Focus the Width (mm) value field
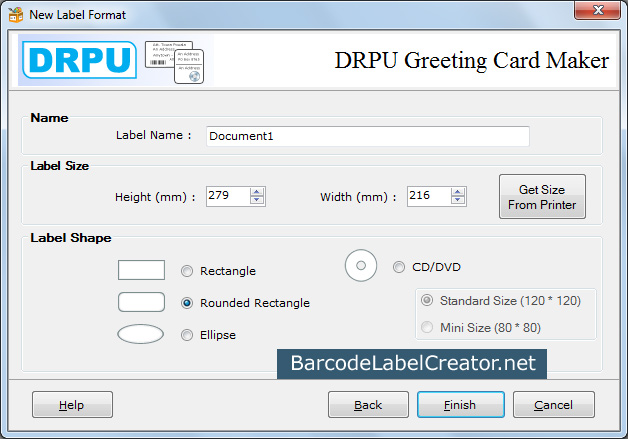Viewport: 628px width, 439px height. point(429,196)
